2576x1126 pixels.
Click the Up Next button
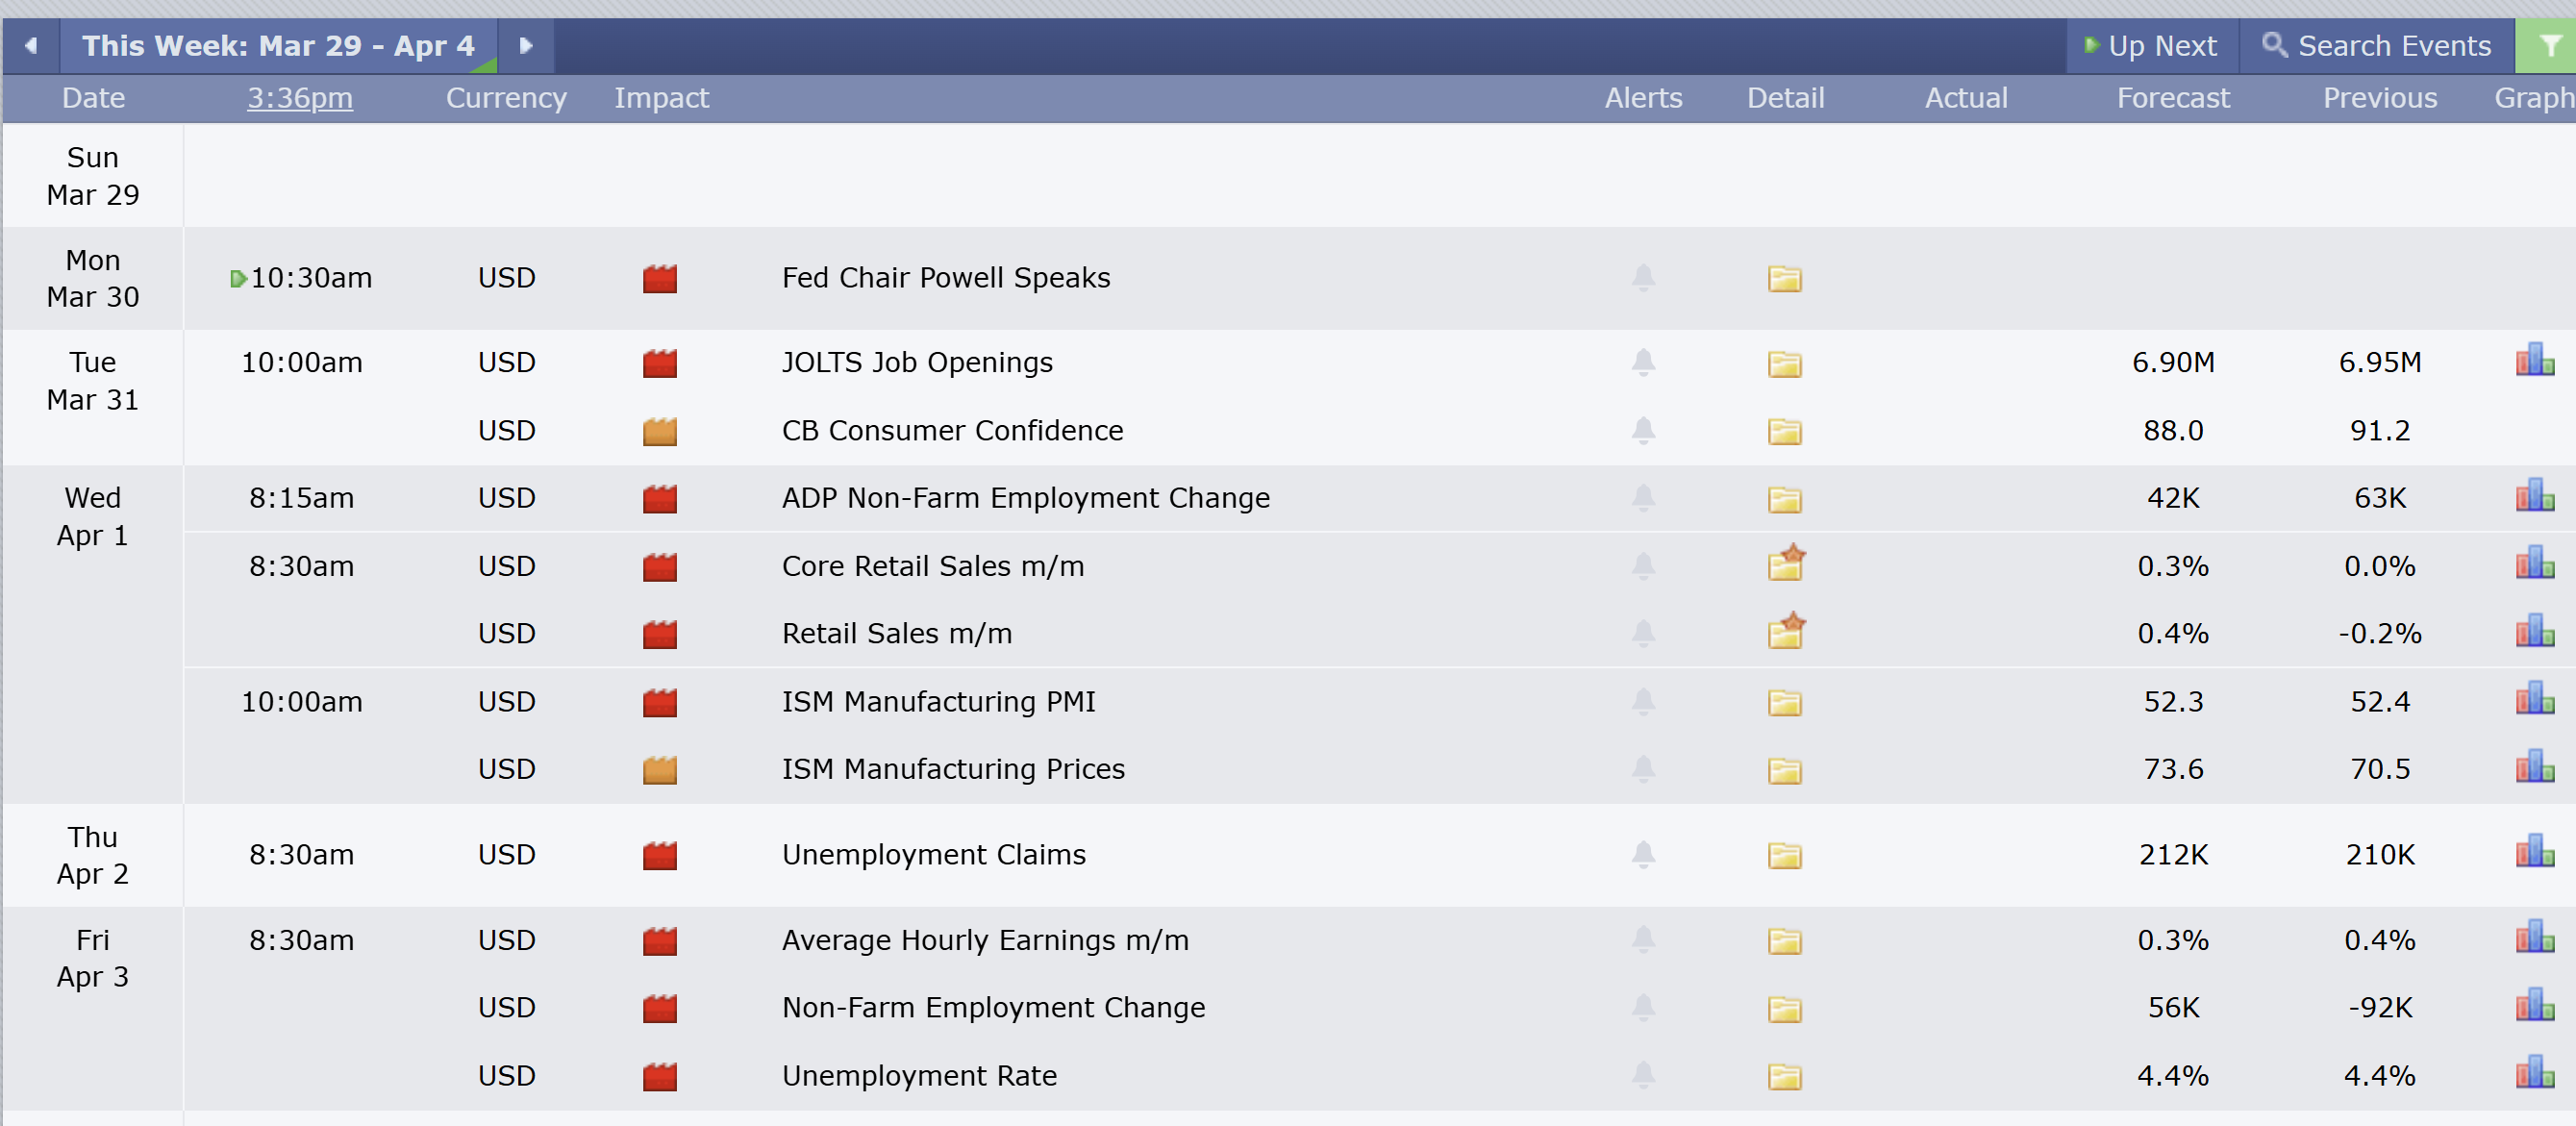tap(2152, 46)
